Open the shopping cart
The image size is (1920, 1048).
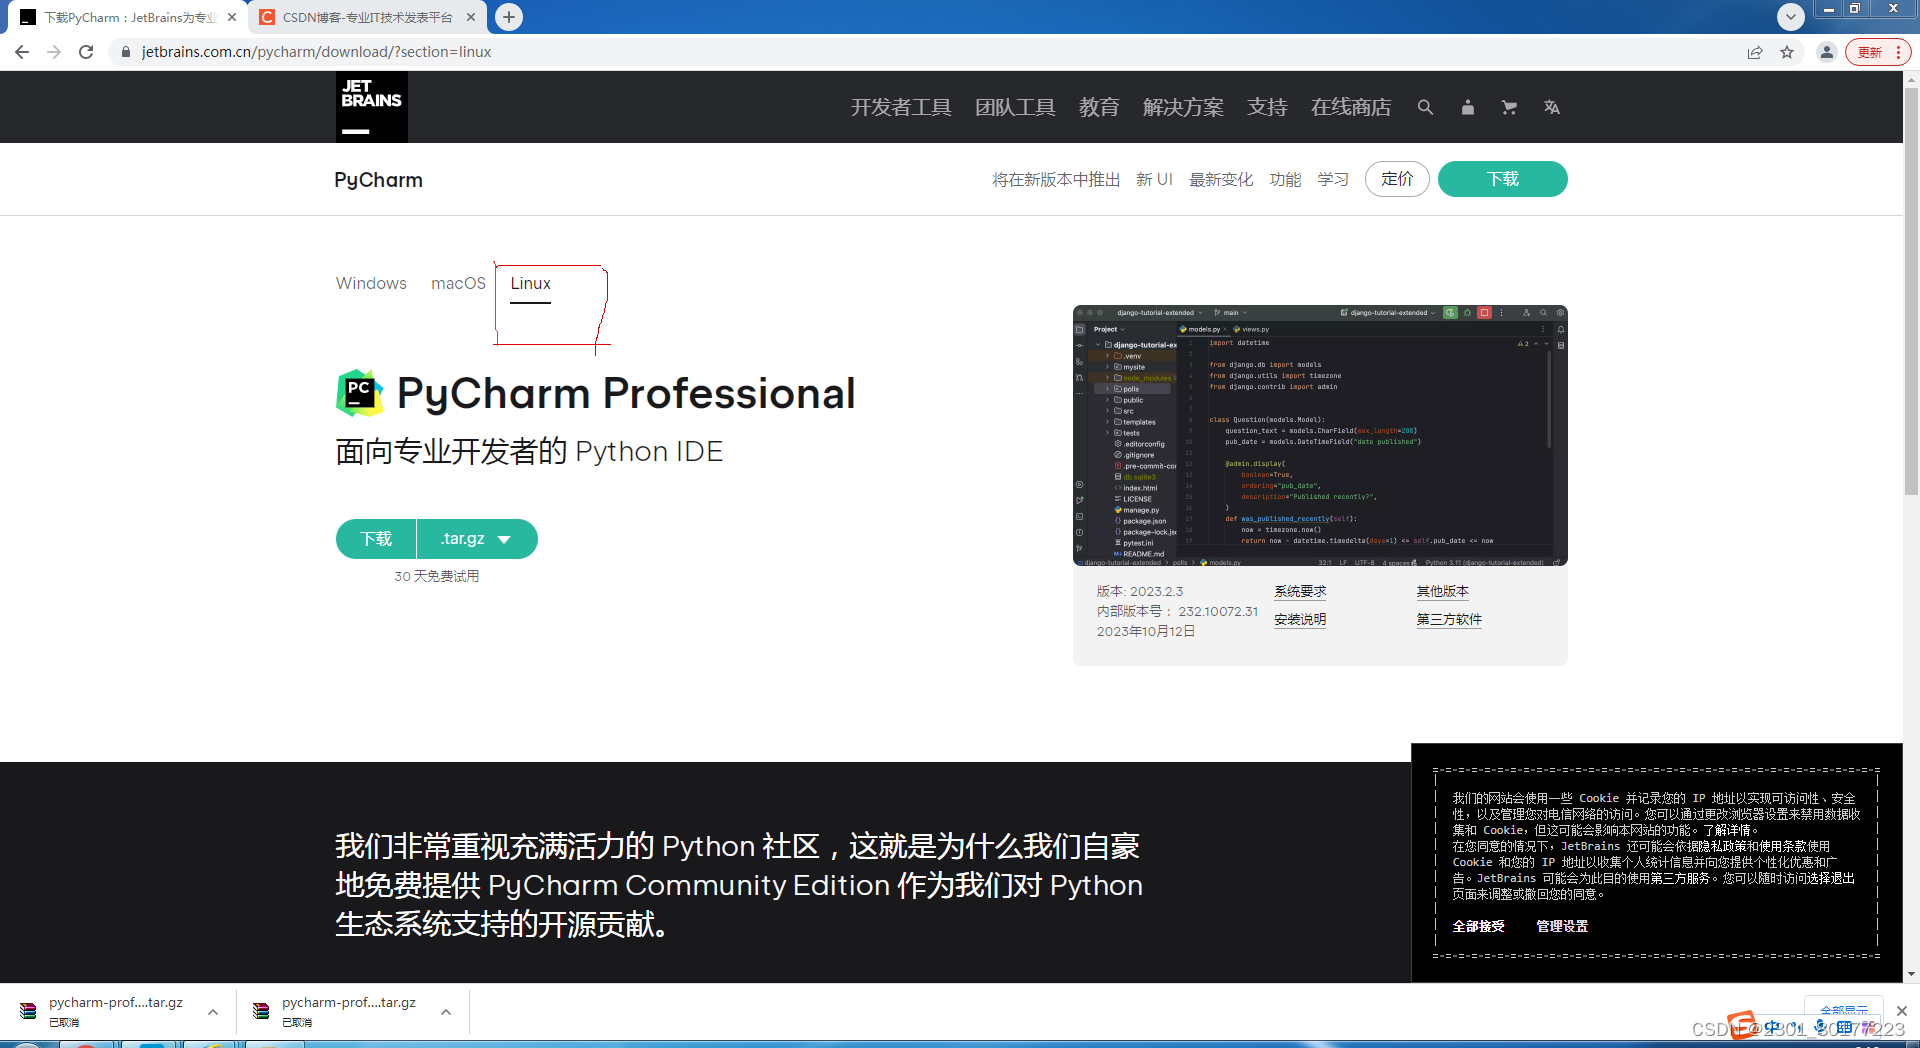pos(1508,107)
